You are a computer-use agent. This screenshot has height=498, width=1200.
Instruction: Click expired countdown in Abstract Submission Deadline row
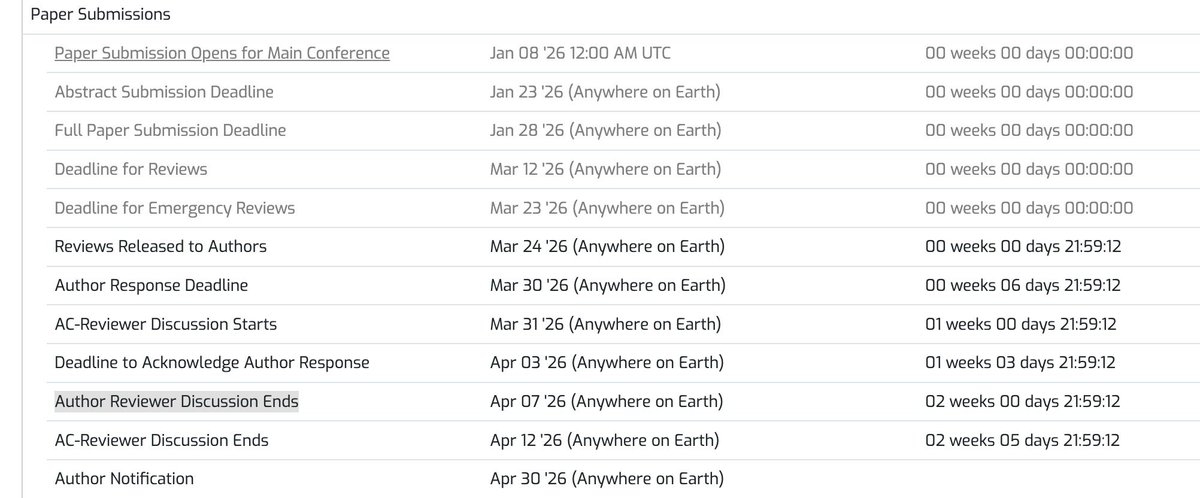point(1029,92)
